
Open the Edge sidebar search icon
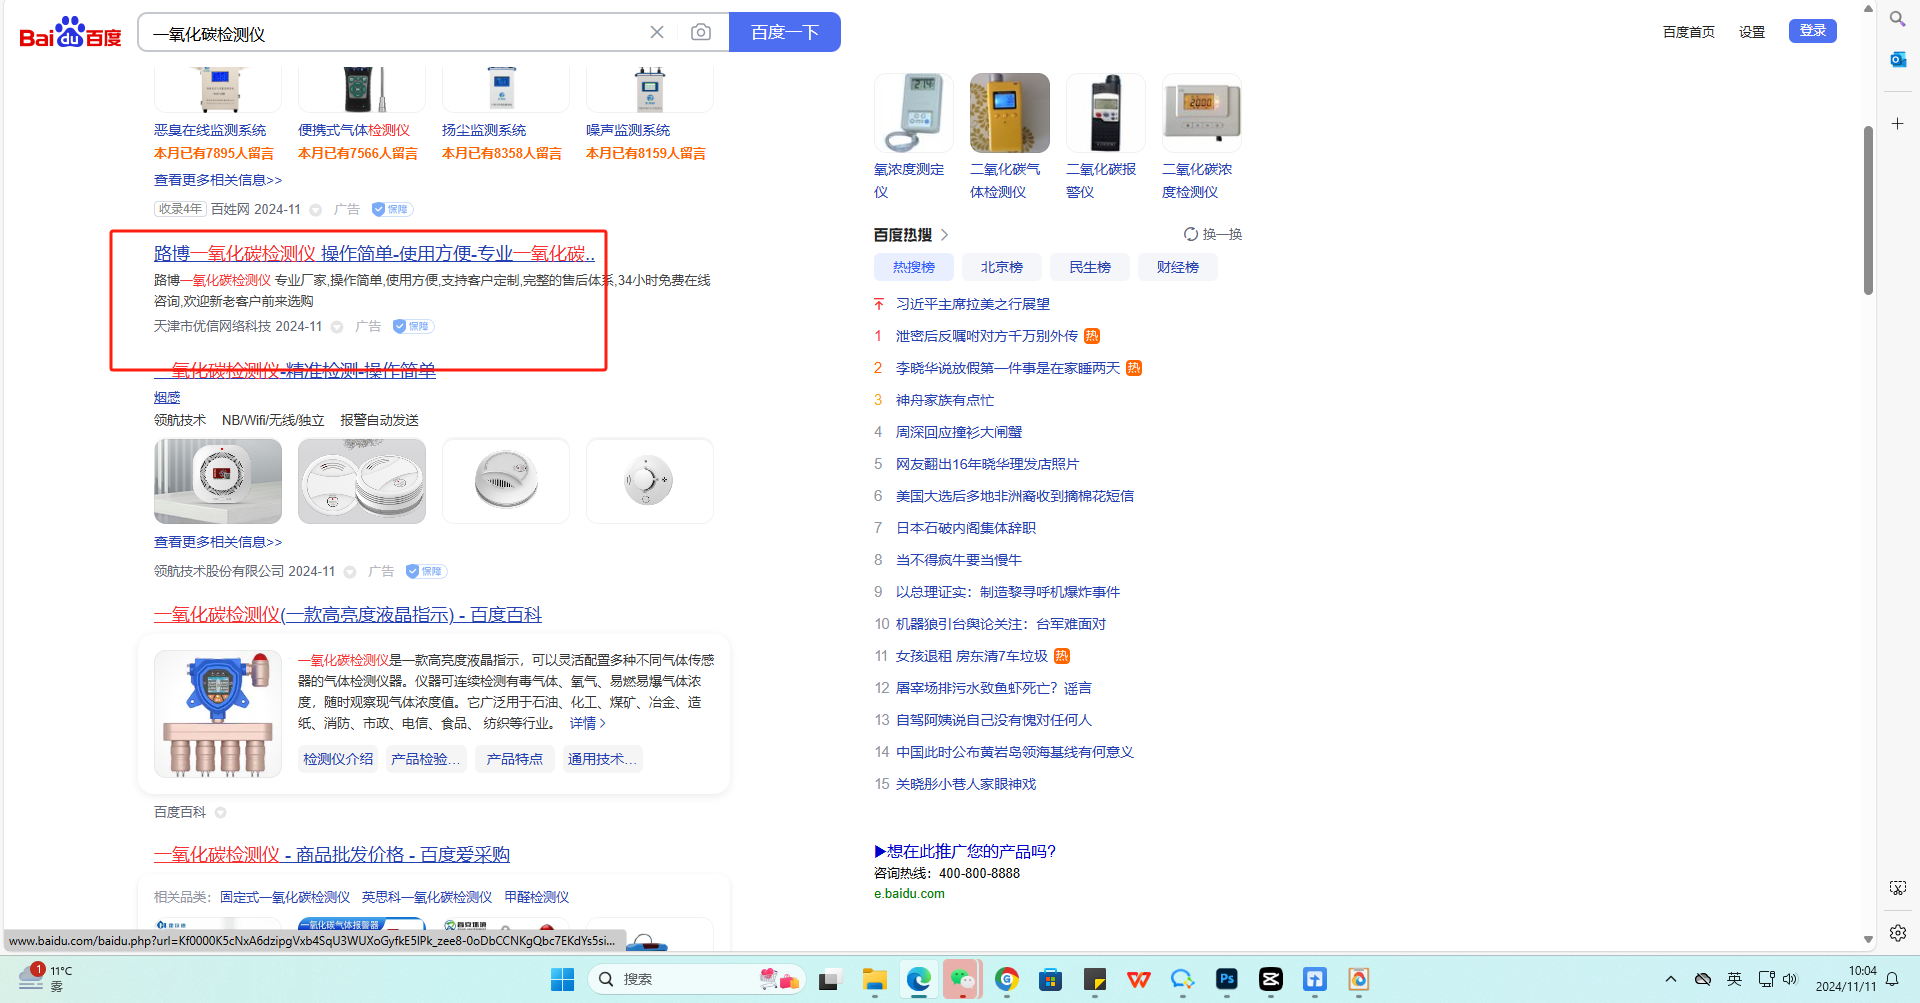pos(1897,18)
